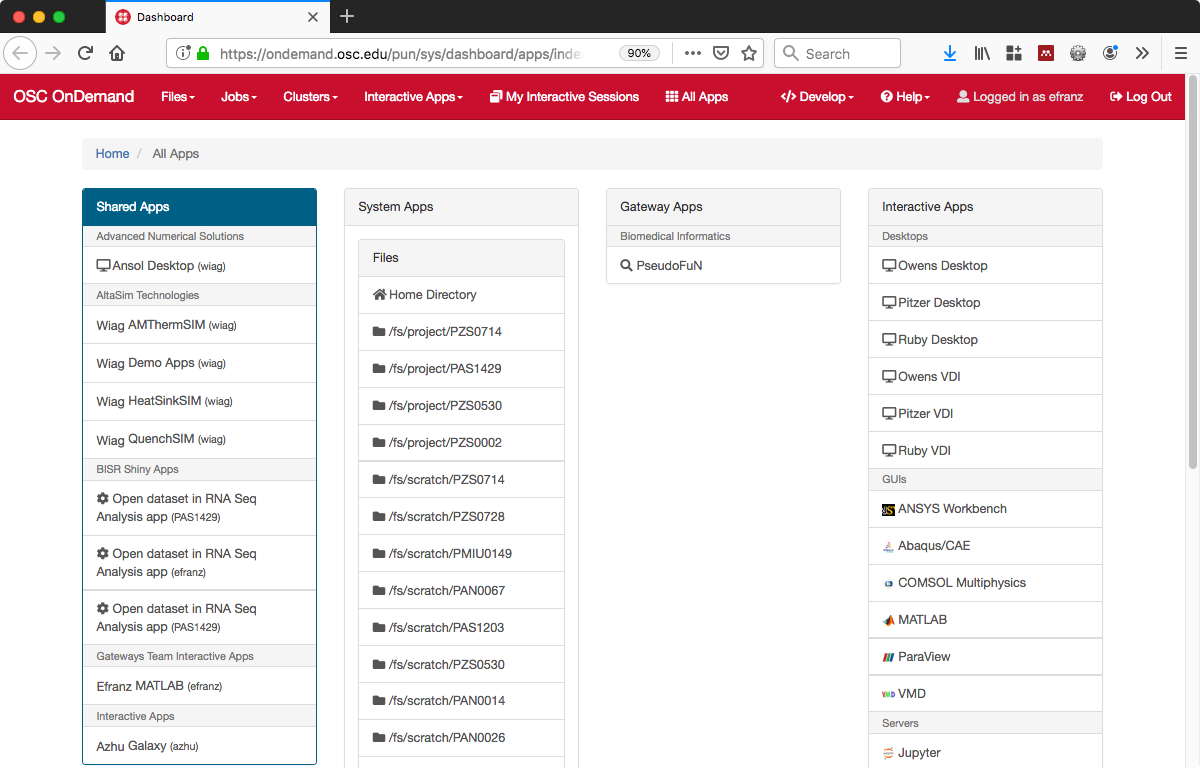Click the gear icon for efranz RNA Seq app
This screenshot has width=1200, height=768.
[x=101, y=553]
